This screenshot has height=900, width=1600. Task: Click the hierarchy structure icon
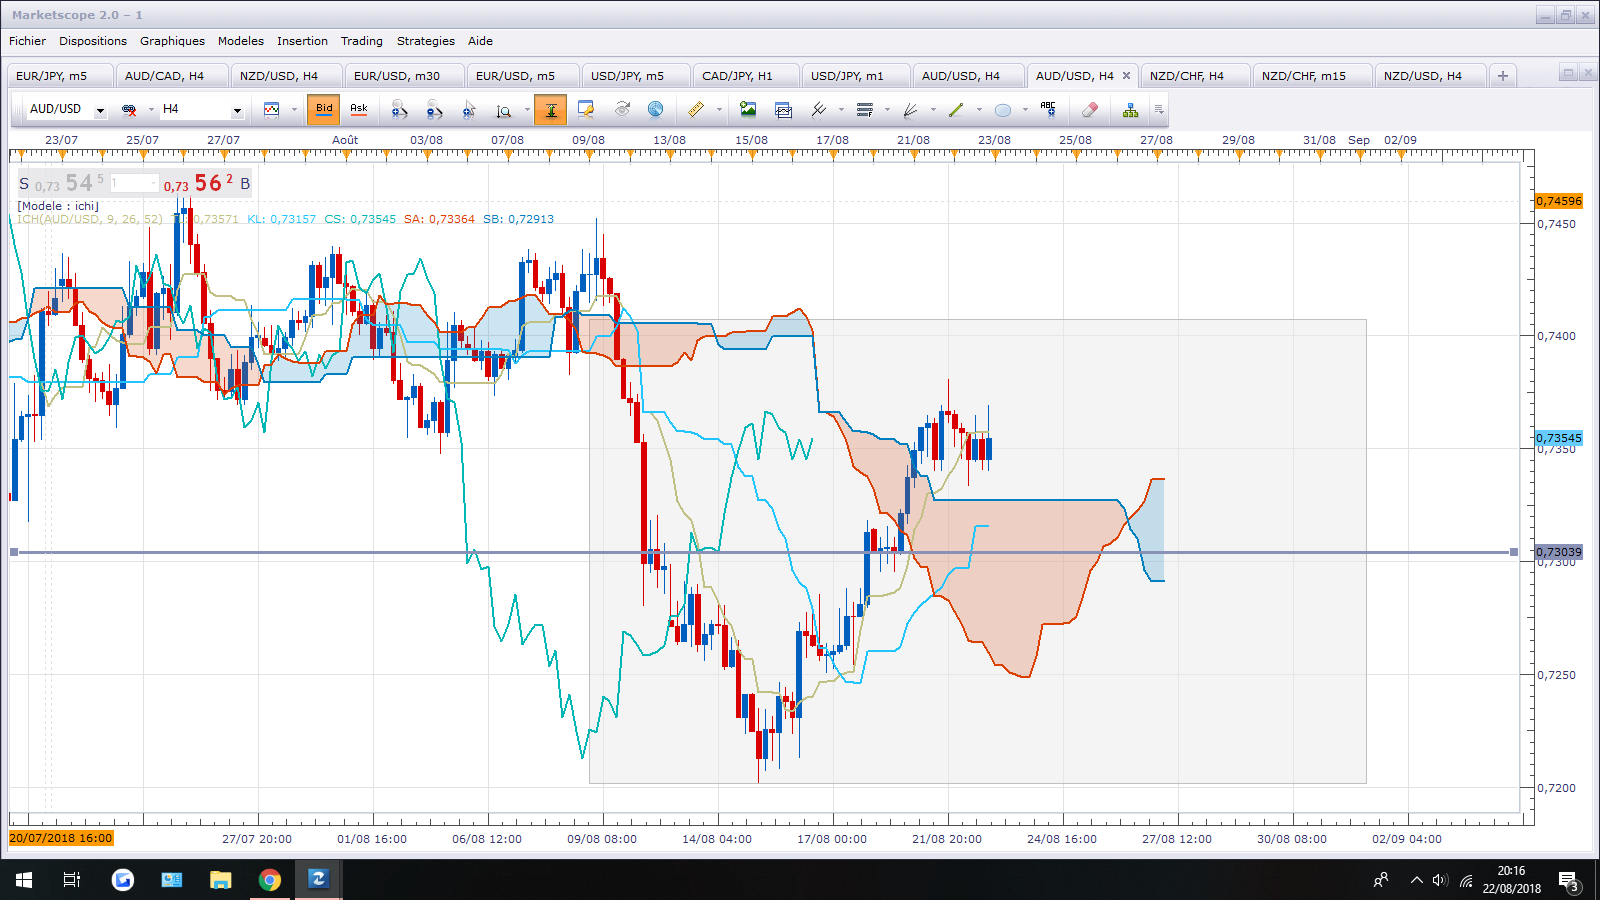(1130, 110)
